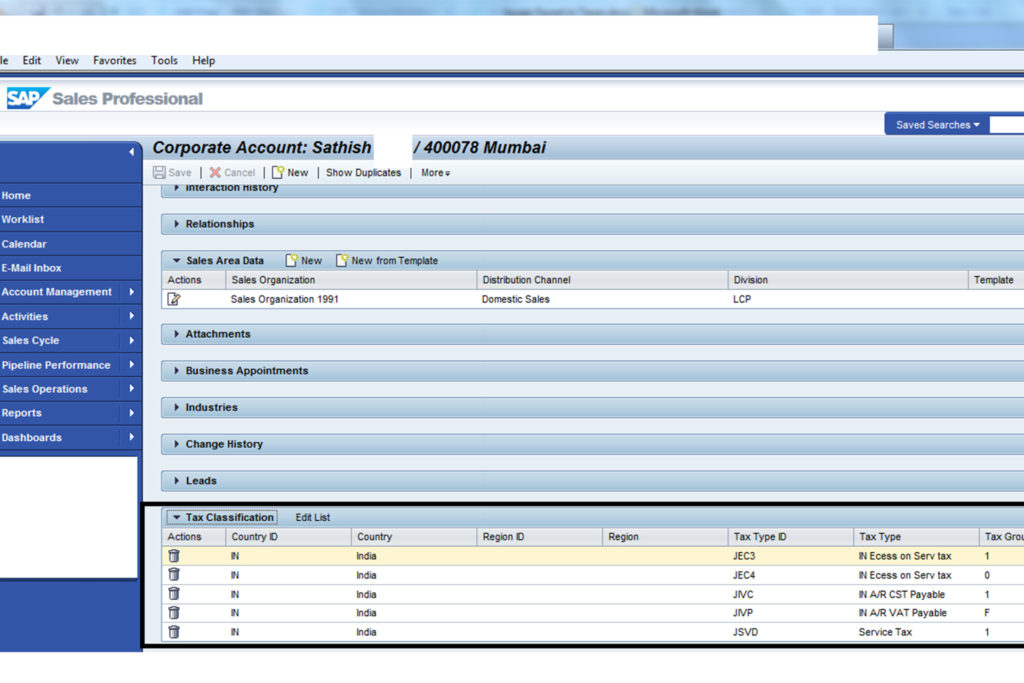Expand Sales Cycle submenu arrow

click(x=131, y=340)
